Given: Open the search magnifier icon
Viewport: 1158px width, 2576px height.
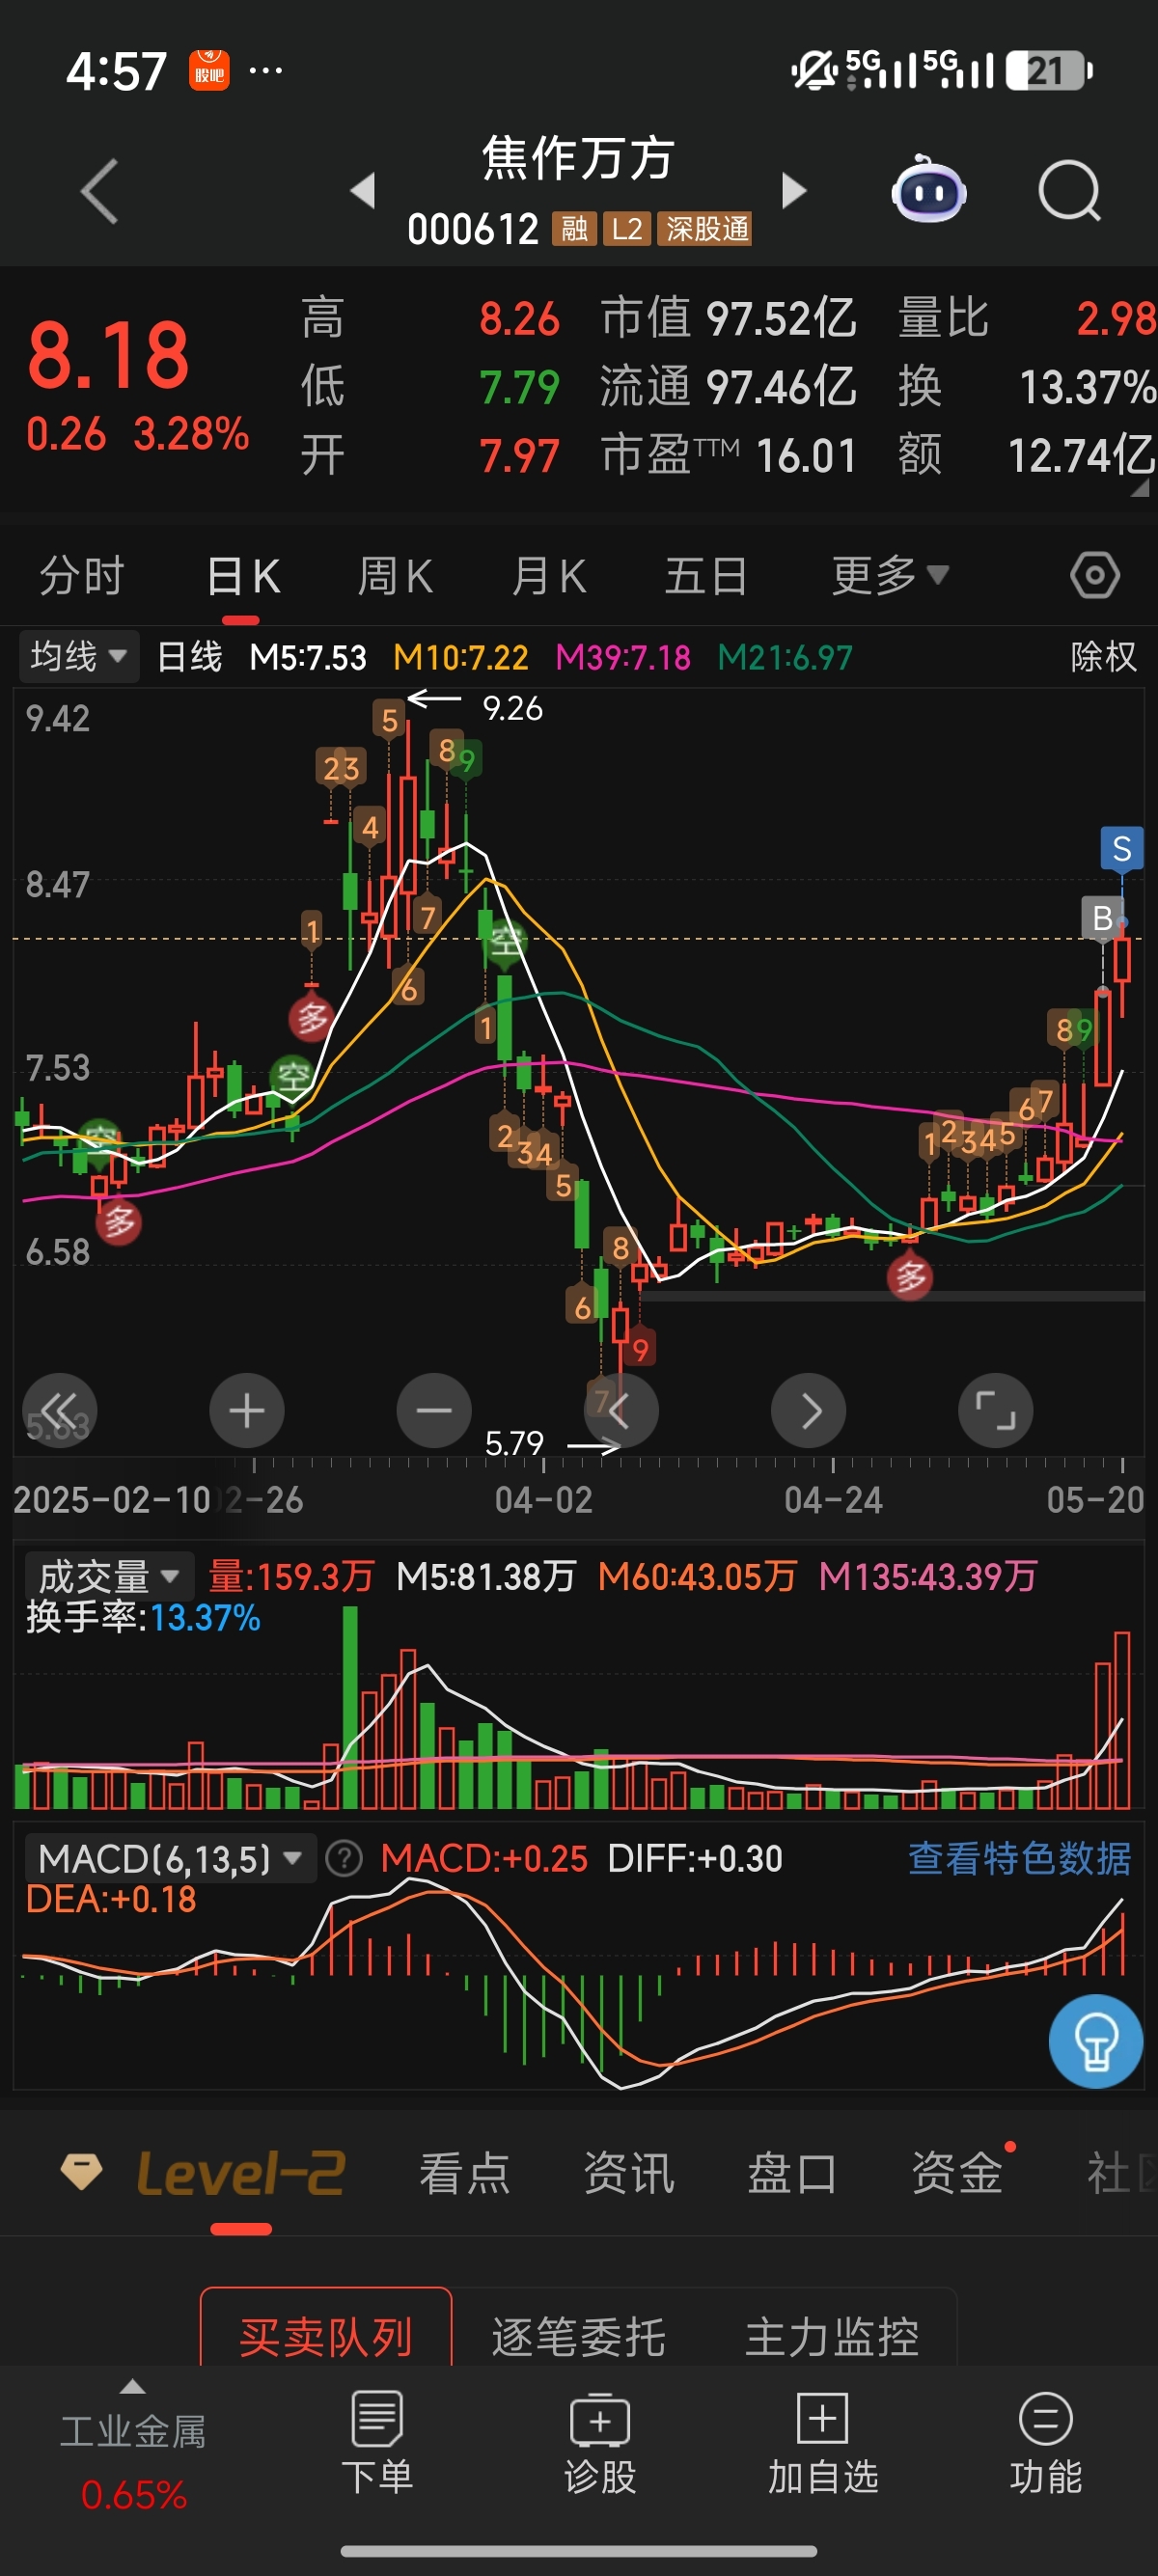Looking at the screenshot, I should (1069, 190).
